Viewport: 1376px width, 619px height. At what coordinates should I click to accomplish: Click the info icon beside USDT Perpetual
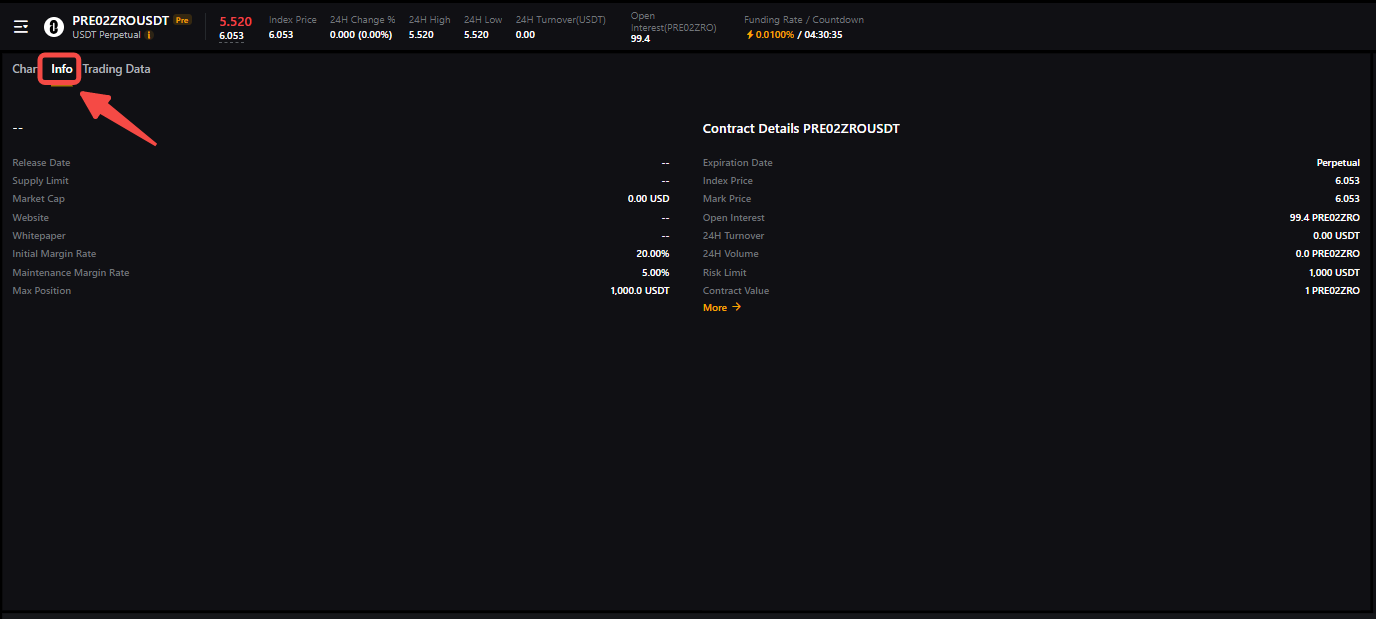(149, 35)
